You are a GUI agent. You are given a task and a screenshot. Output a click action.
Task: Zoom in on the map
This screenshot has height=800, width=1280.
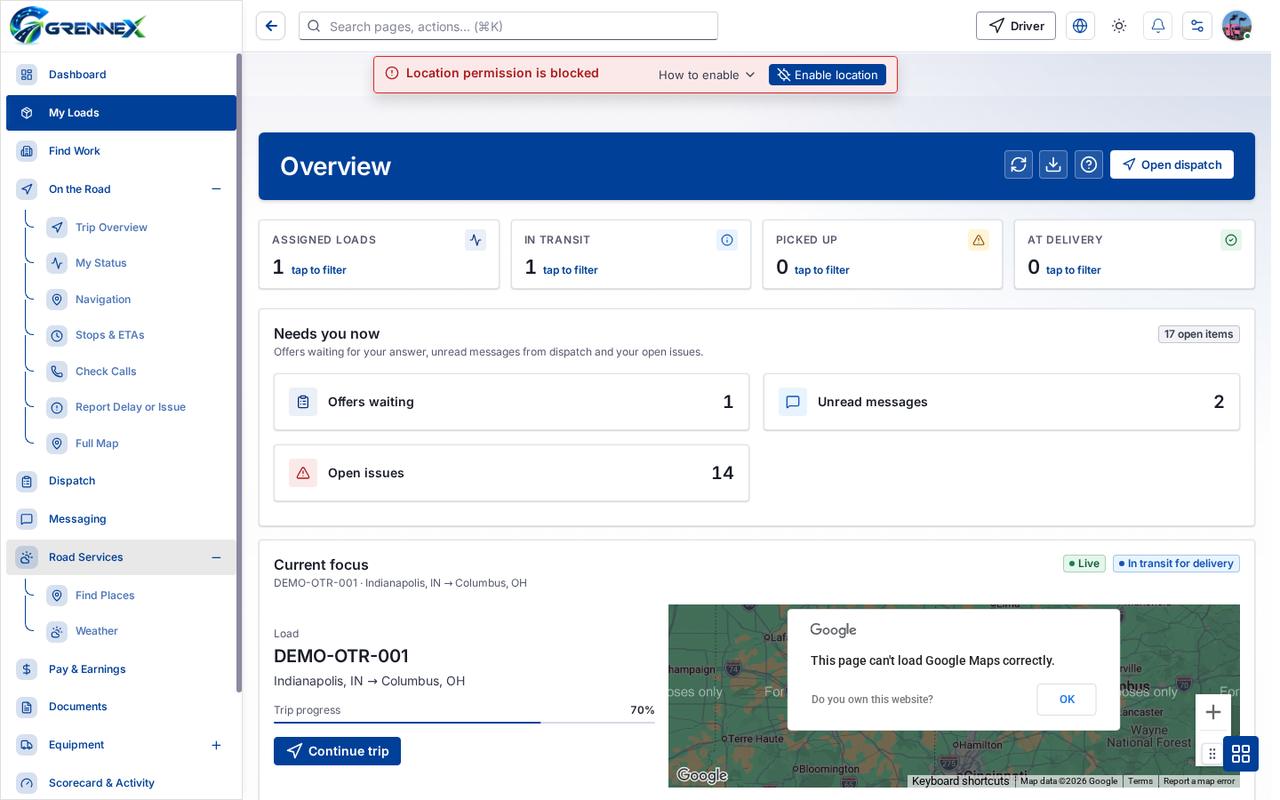[1213, 712]
